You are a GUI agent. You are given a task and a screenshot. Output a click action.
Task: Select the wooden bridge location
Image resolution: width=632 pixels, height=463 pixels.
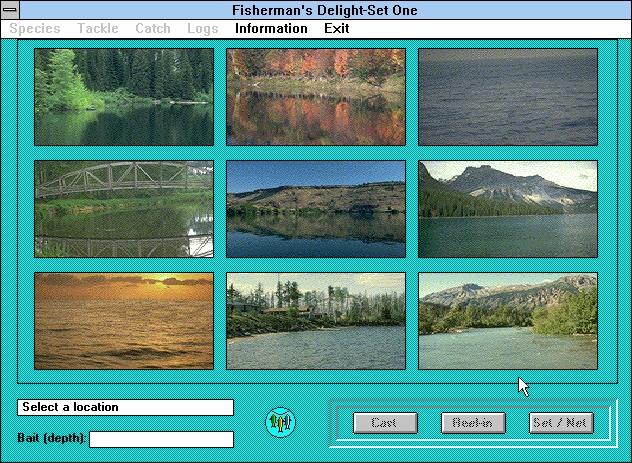click(124, 209)
